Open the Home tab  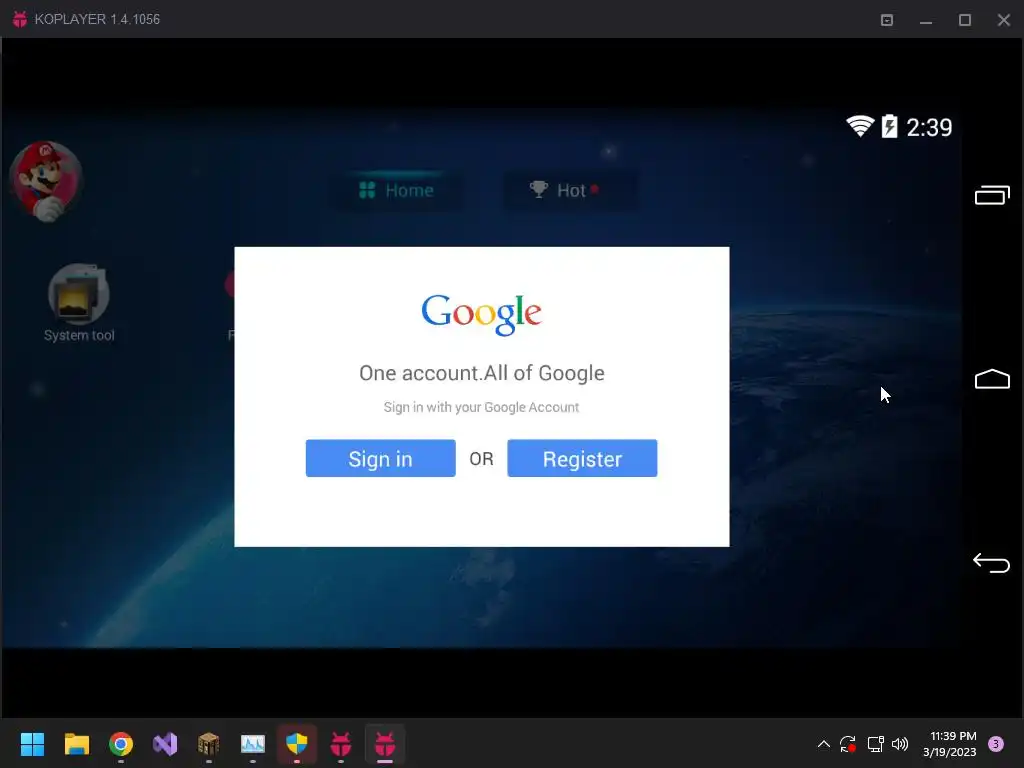point(396,190)
